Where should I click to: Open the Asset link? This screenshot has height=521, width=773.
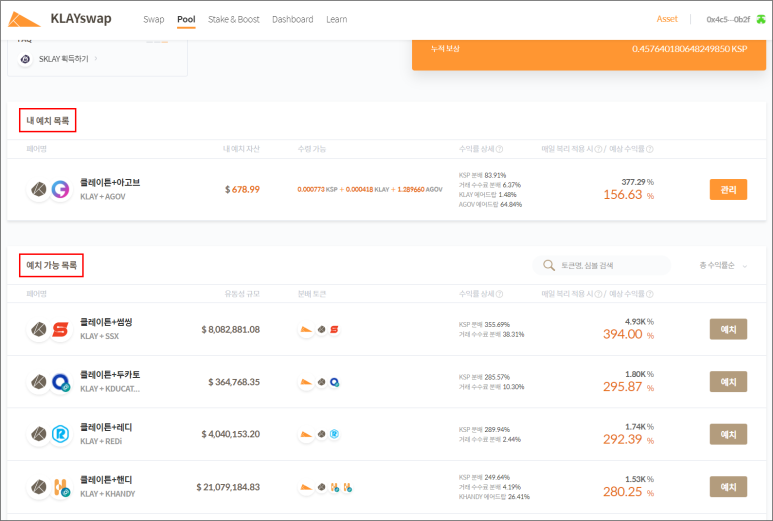tap(667, 19)
